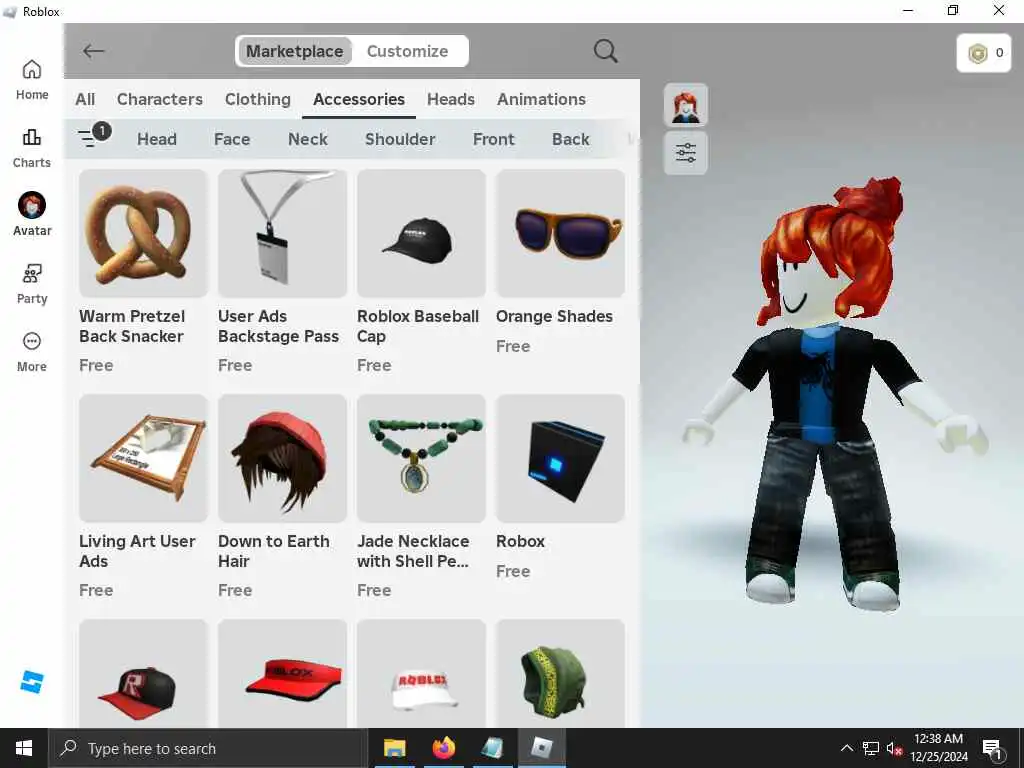1024x768 pixels.
Task: Select the User Ads Backstage Pass thumbnail
Action: (282, 233)
